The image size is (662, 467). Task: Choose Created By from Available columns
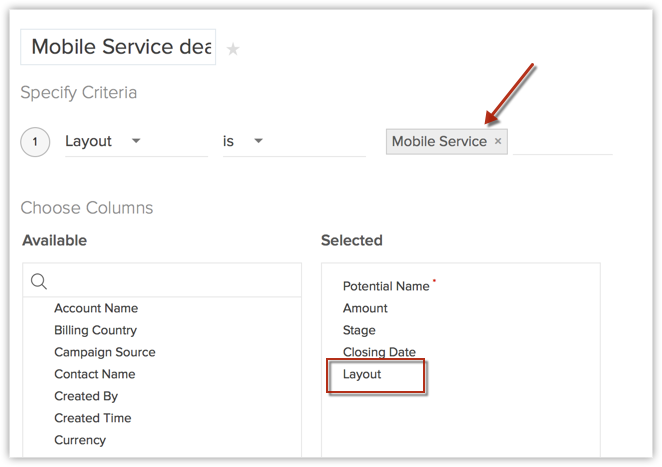tap(86, 396)
